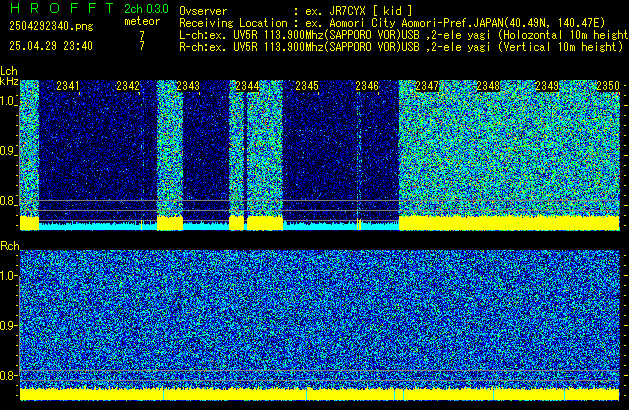The height and width of the screenshot is (410, 629).
Task: Click the meteor count label
Action: coord(142,21)
